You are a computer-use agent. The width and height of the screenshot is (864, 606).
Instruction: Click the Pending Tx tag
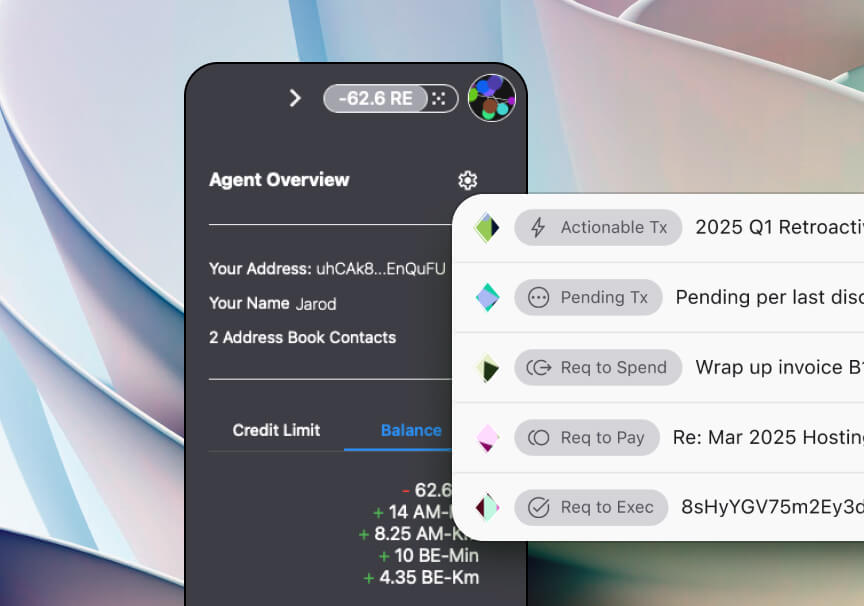(x=588, y=297)
